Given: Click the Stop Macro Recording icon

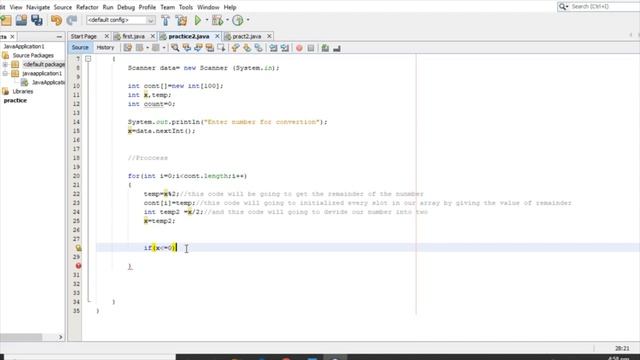Looking at the screenshot, I should coord(311,48).
